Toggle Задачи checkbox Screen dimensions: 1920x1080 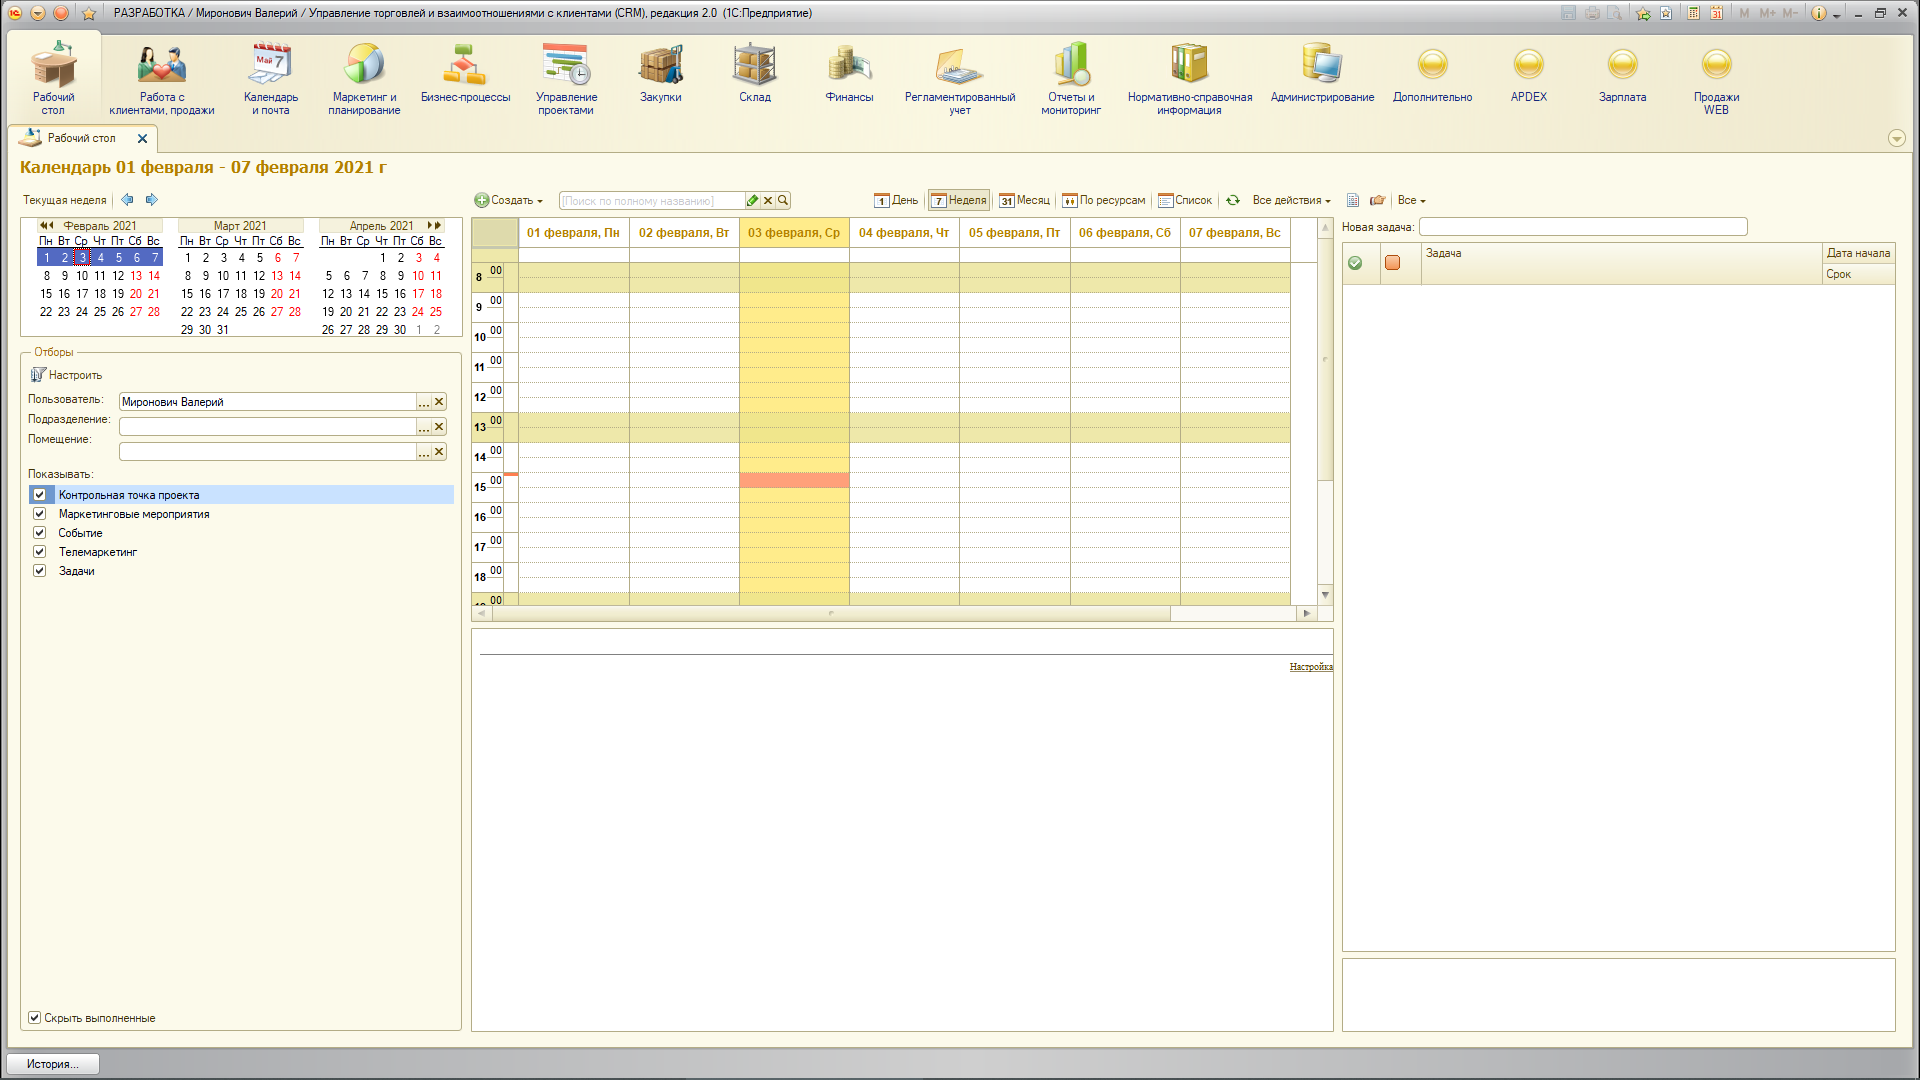40,571
